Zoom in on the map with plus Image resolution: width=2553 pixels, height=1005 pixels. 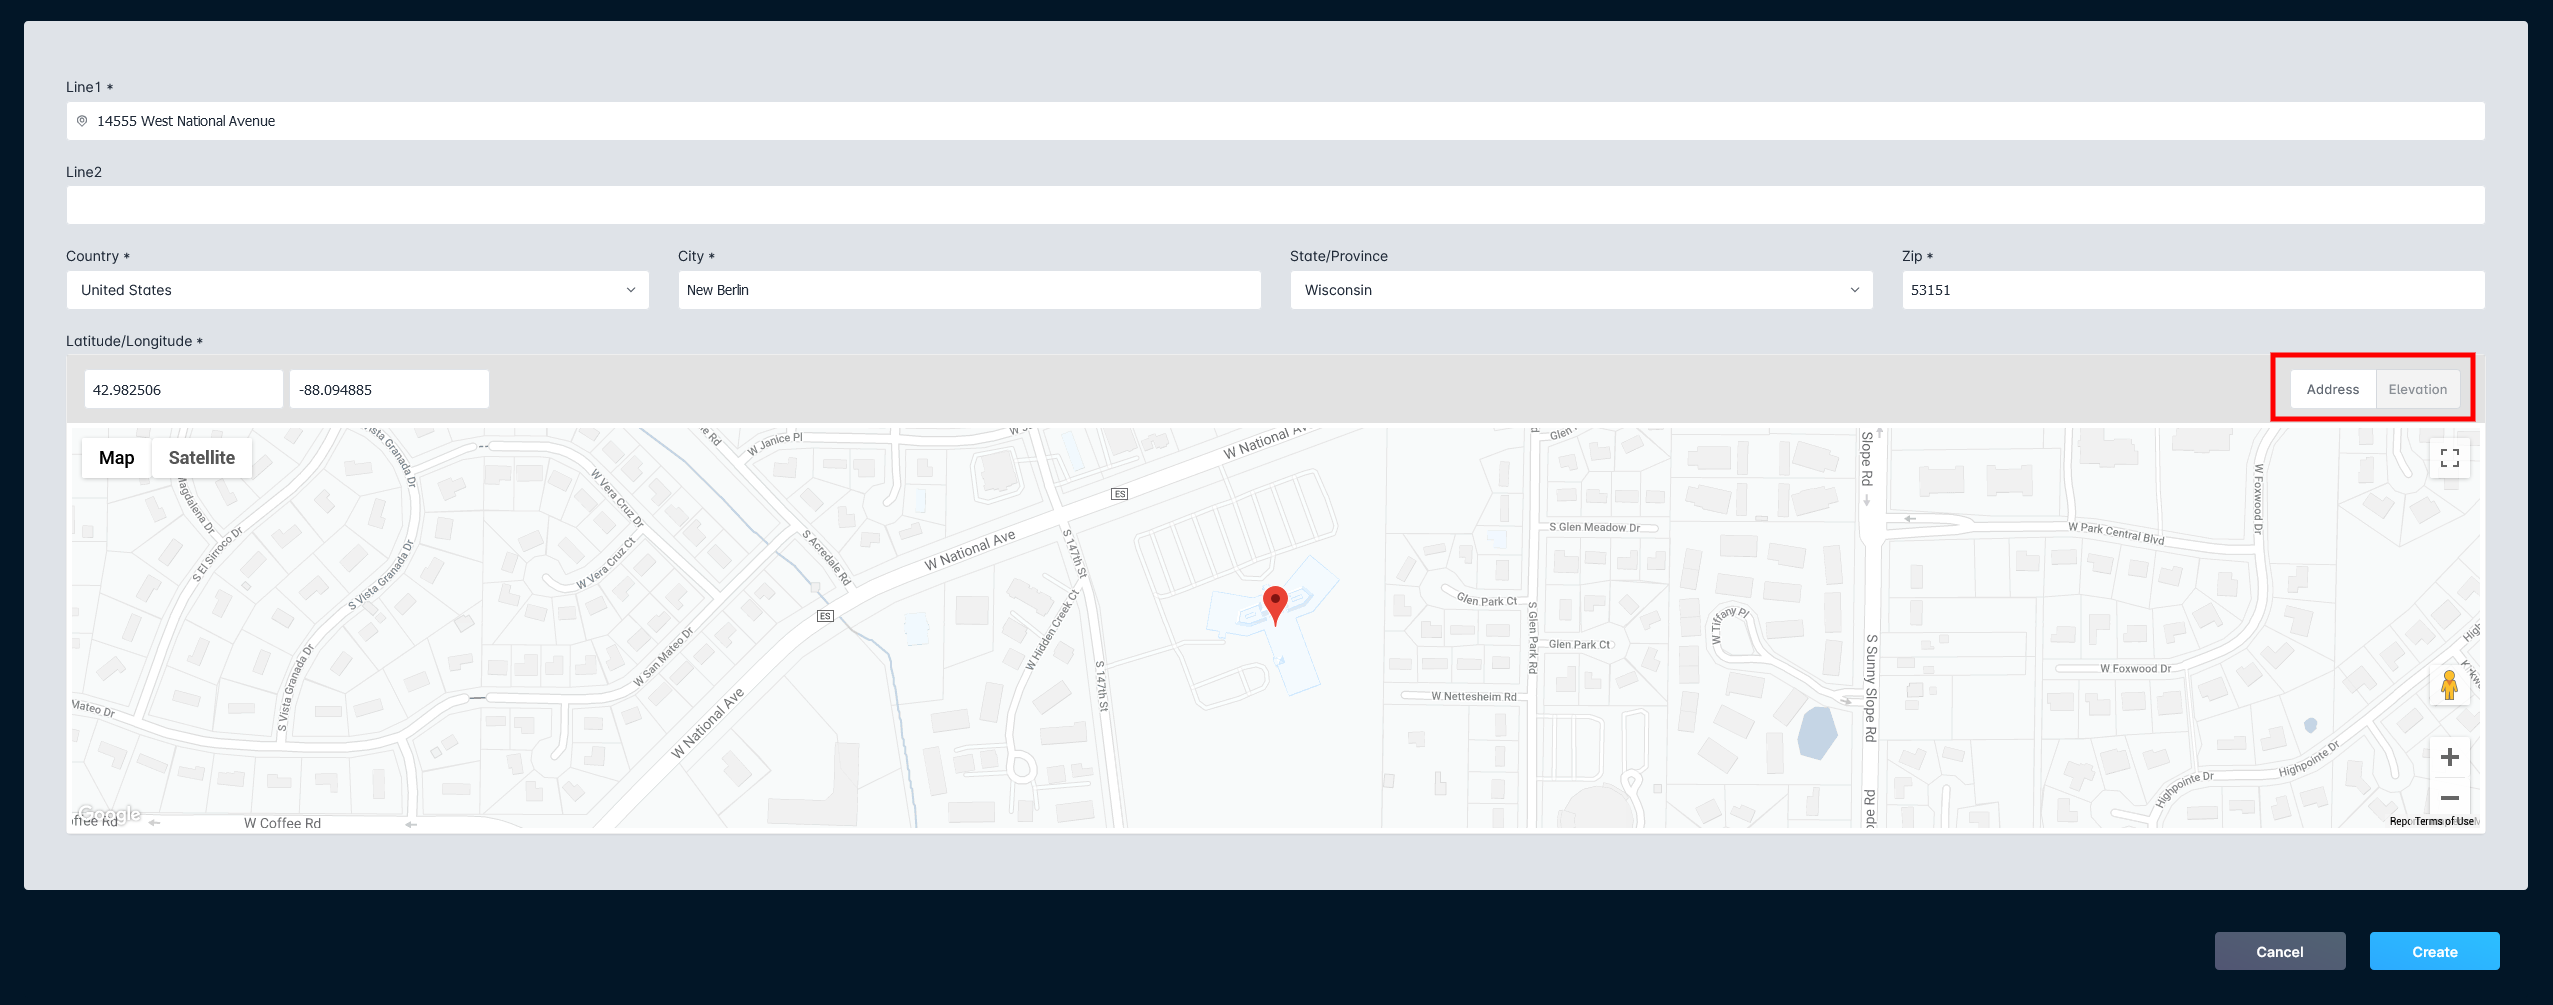tap(2449, 757)
